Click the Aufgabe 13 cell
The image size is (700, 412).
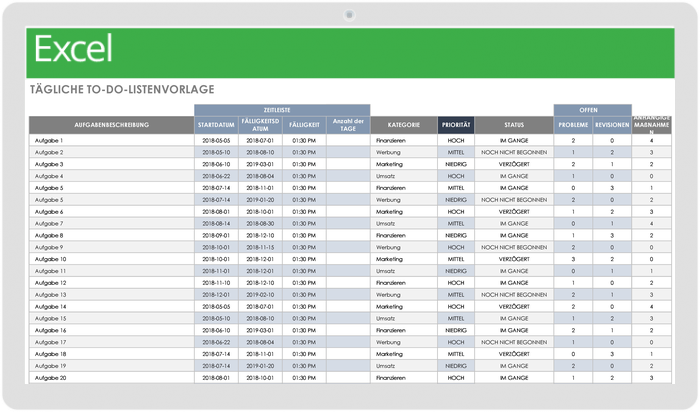[x=112, y=295]
